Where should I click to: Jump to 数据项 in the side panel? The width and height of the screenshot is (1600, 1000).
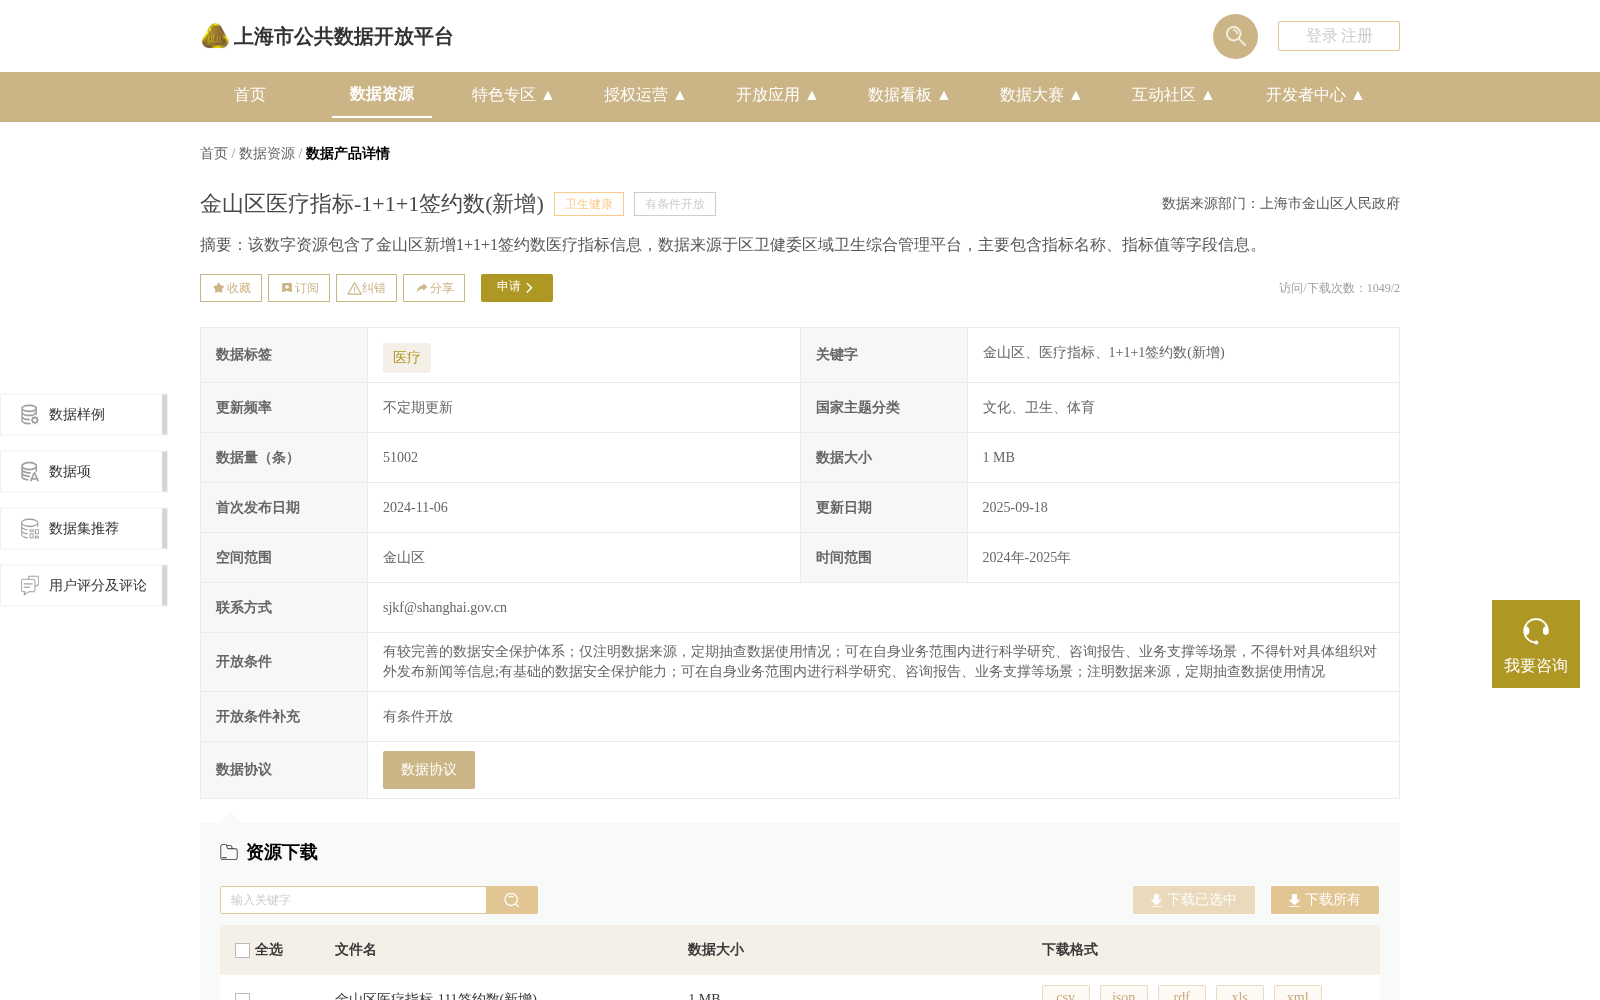84,471
